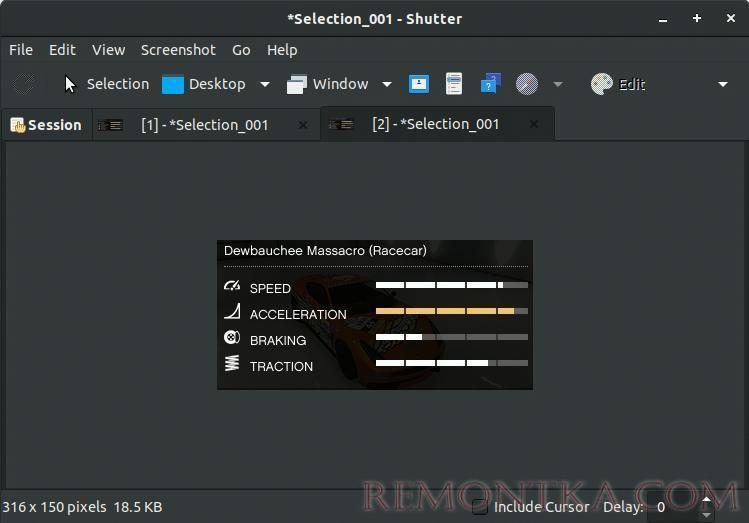This screenshot has width=749, height=523.
Task: Open the Go menu
Action: point(241,50)
